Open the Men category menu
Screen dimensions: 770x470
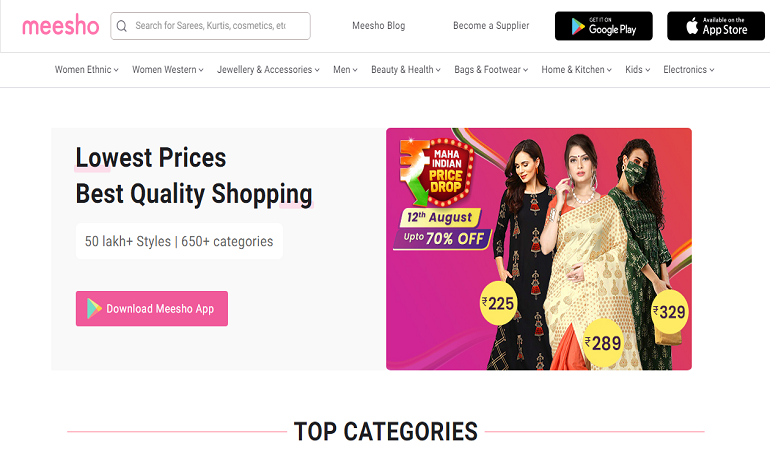click(x=345, y=70)
